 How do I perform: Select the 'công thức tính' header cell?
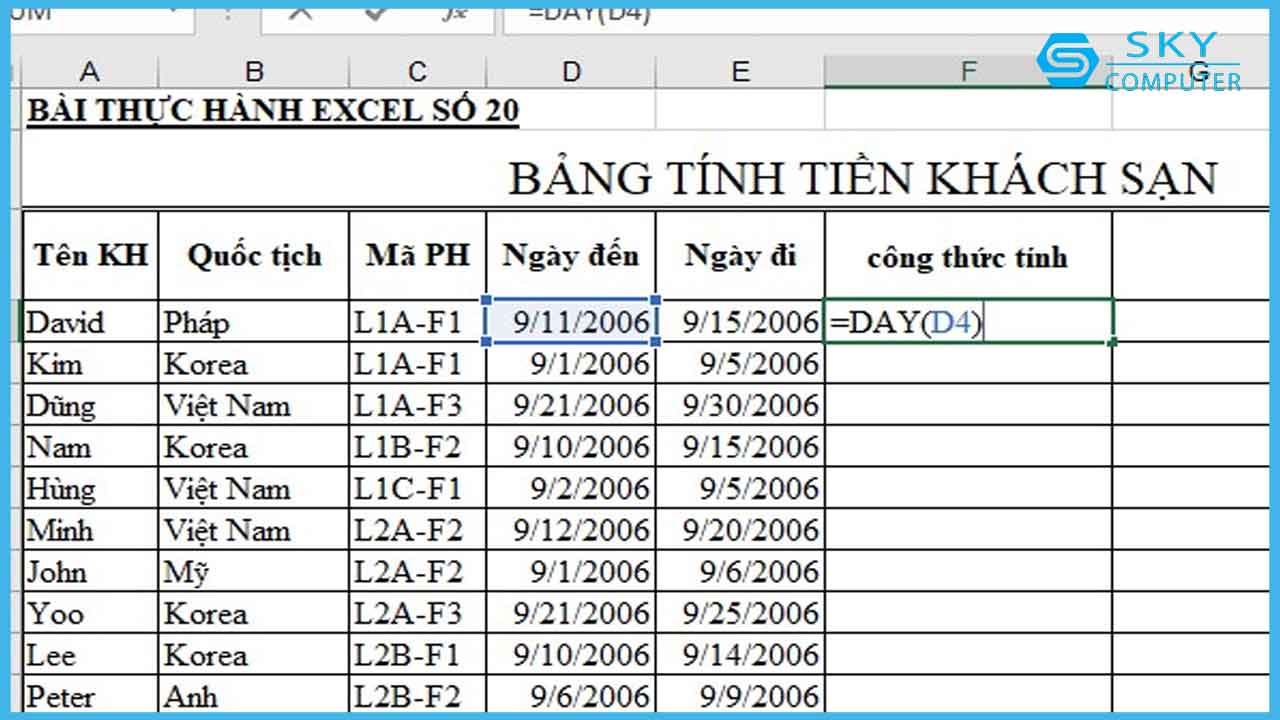[967, 257]
